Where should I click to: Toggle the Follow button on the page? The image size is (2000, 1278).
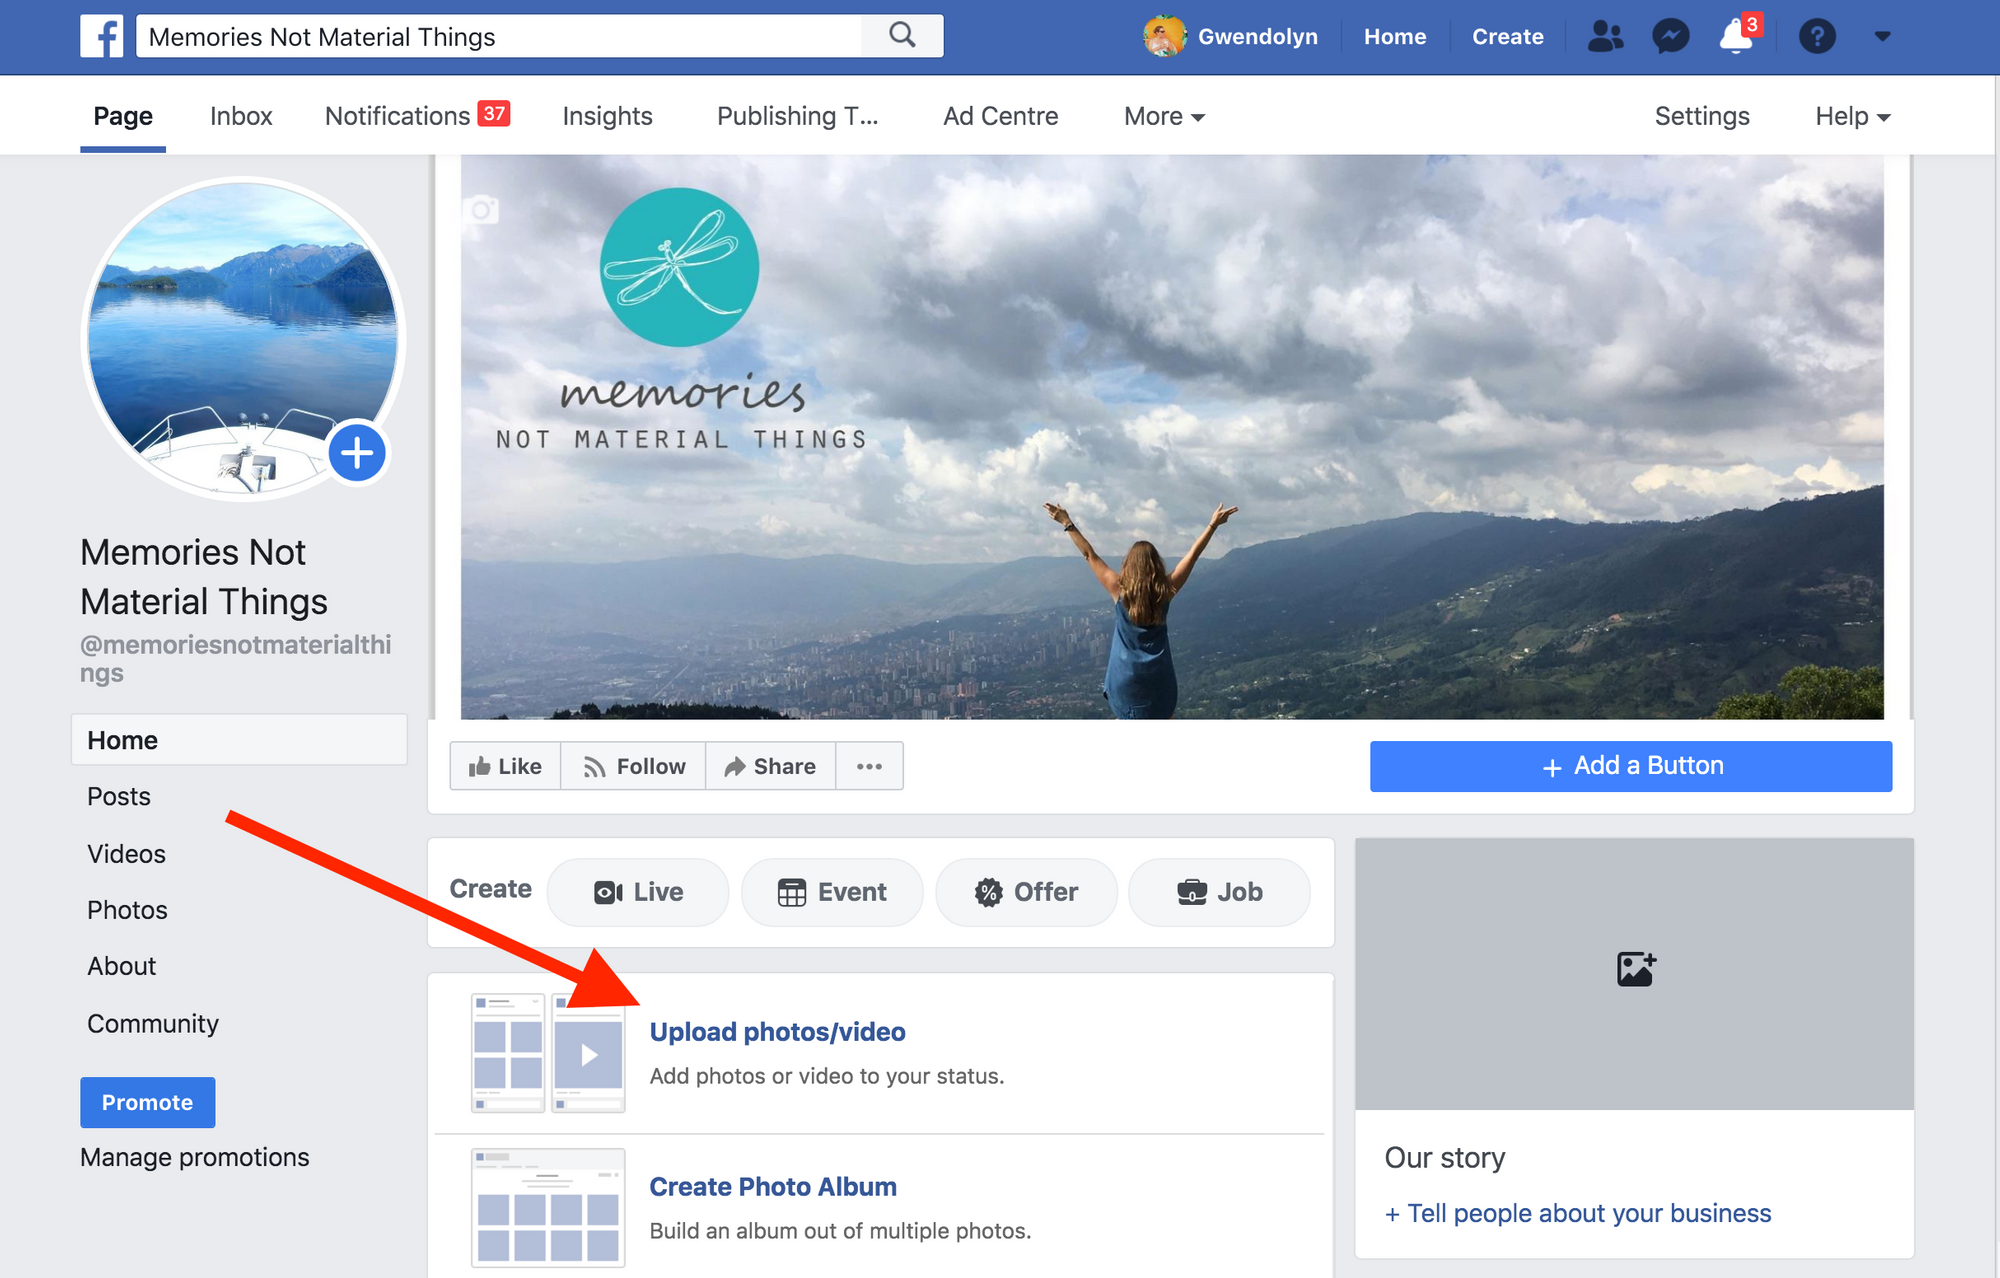(x=634, y=766)
